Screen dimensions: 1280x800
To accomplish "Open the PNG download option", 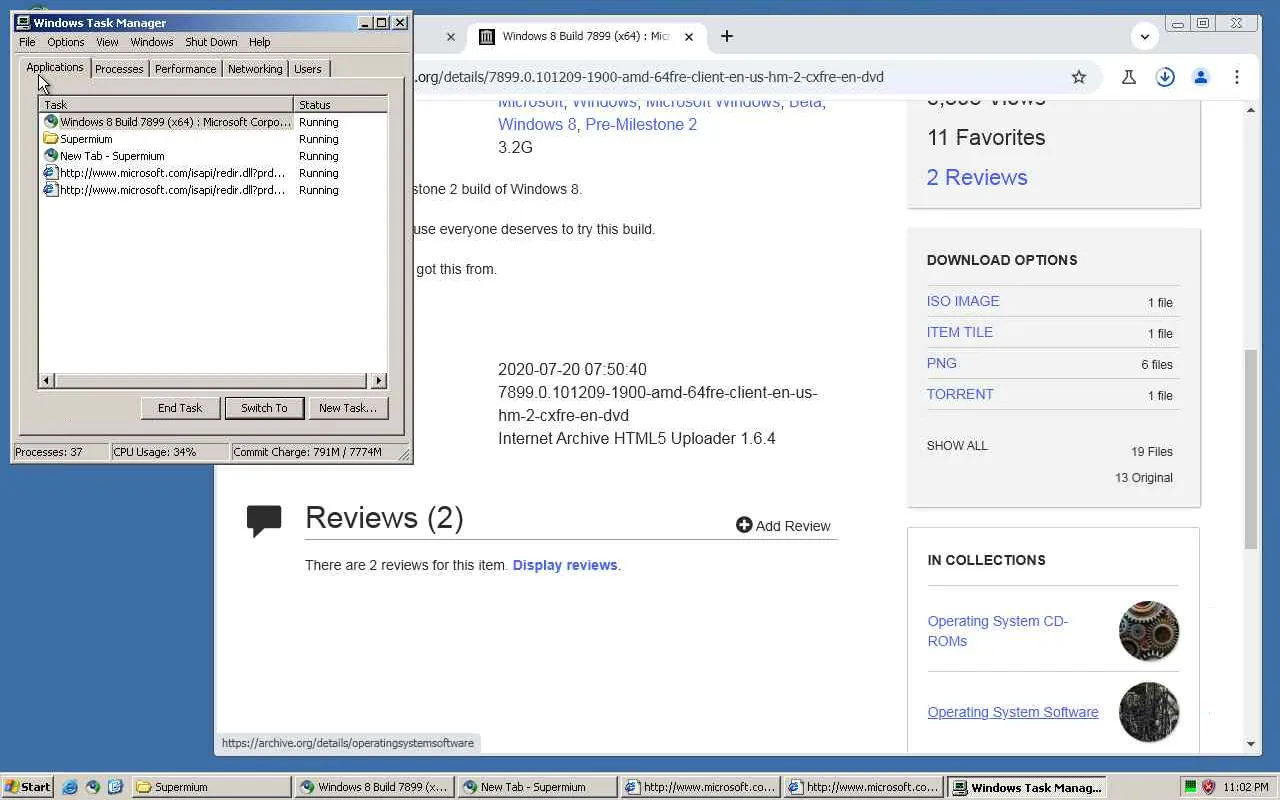I will coord(942,363).
